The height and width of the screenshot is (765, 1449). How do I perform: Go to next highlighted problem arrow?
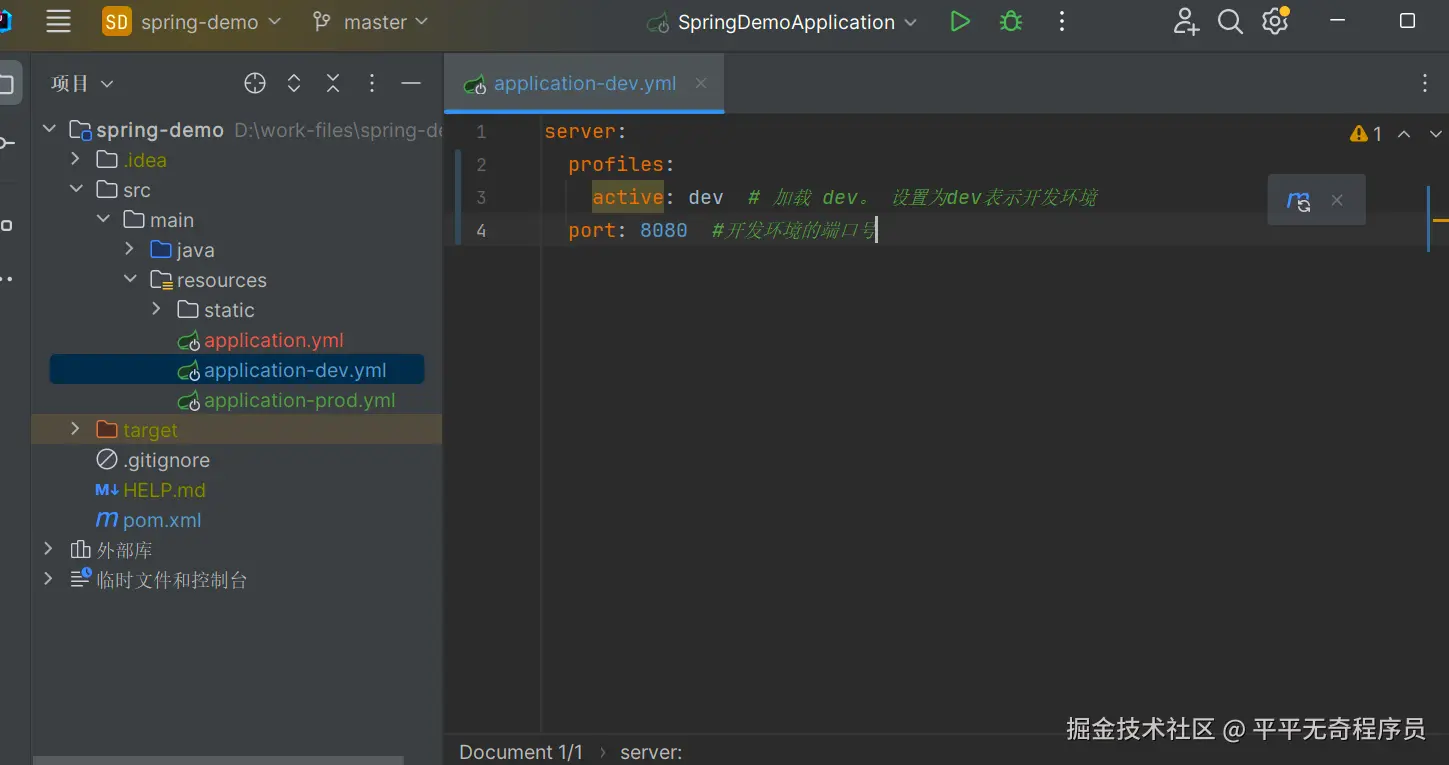point(1437,134)
